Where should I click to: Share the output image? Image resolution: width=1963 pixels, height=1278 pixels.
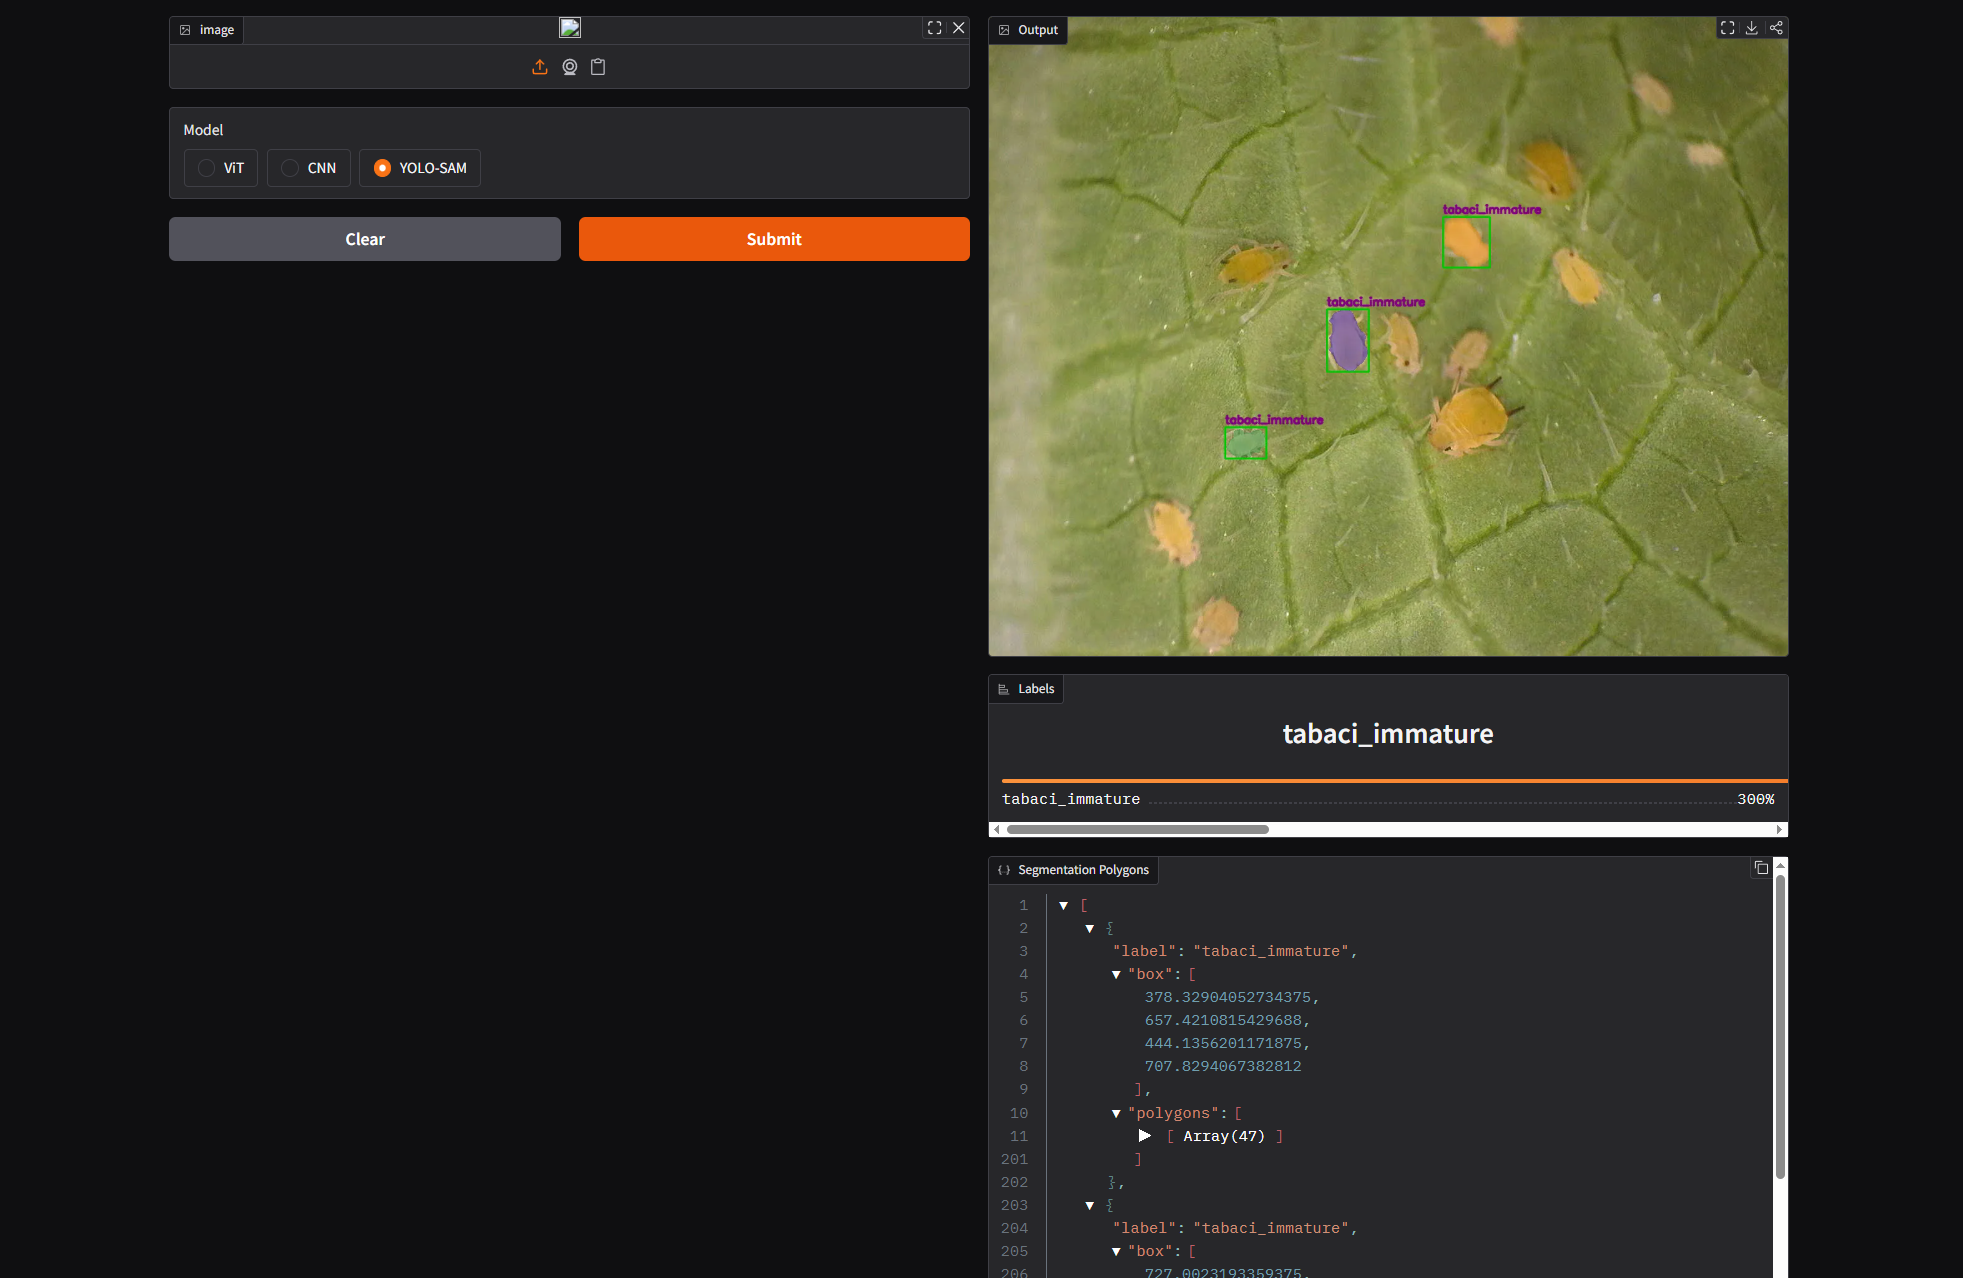[x=1776, y=28]
